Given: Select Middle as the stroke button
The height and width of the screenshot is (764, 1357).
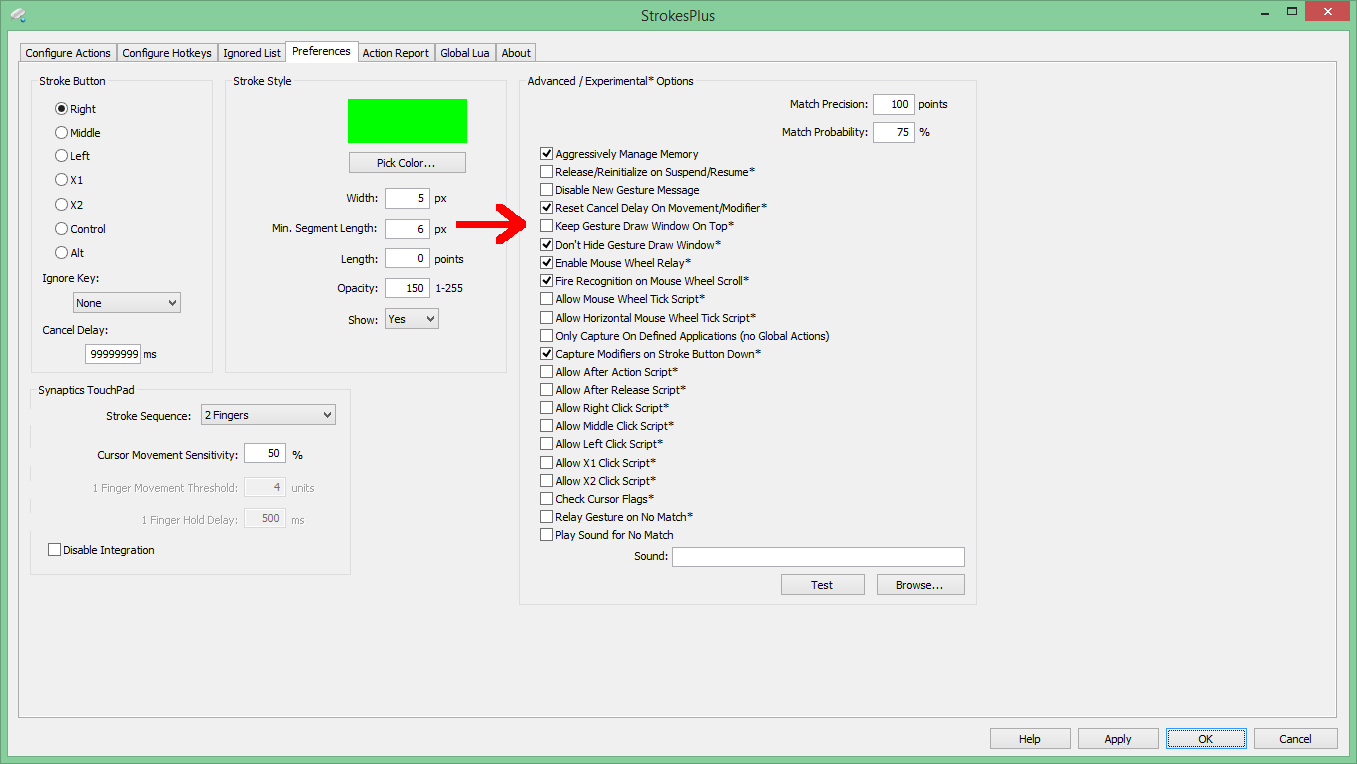Looking at the screenshot, I should click(x=61, y=133).
